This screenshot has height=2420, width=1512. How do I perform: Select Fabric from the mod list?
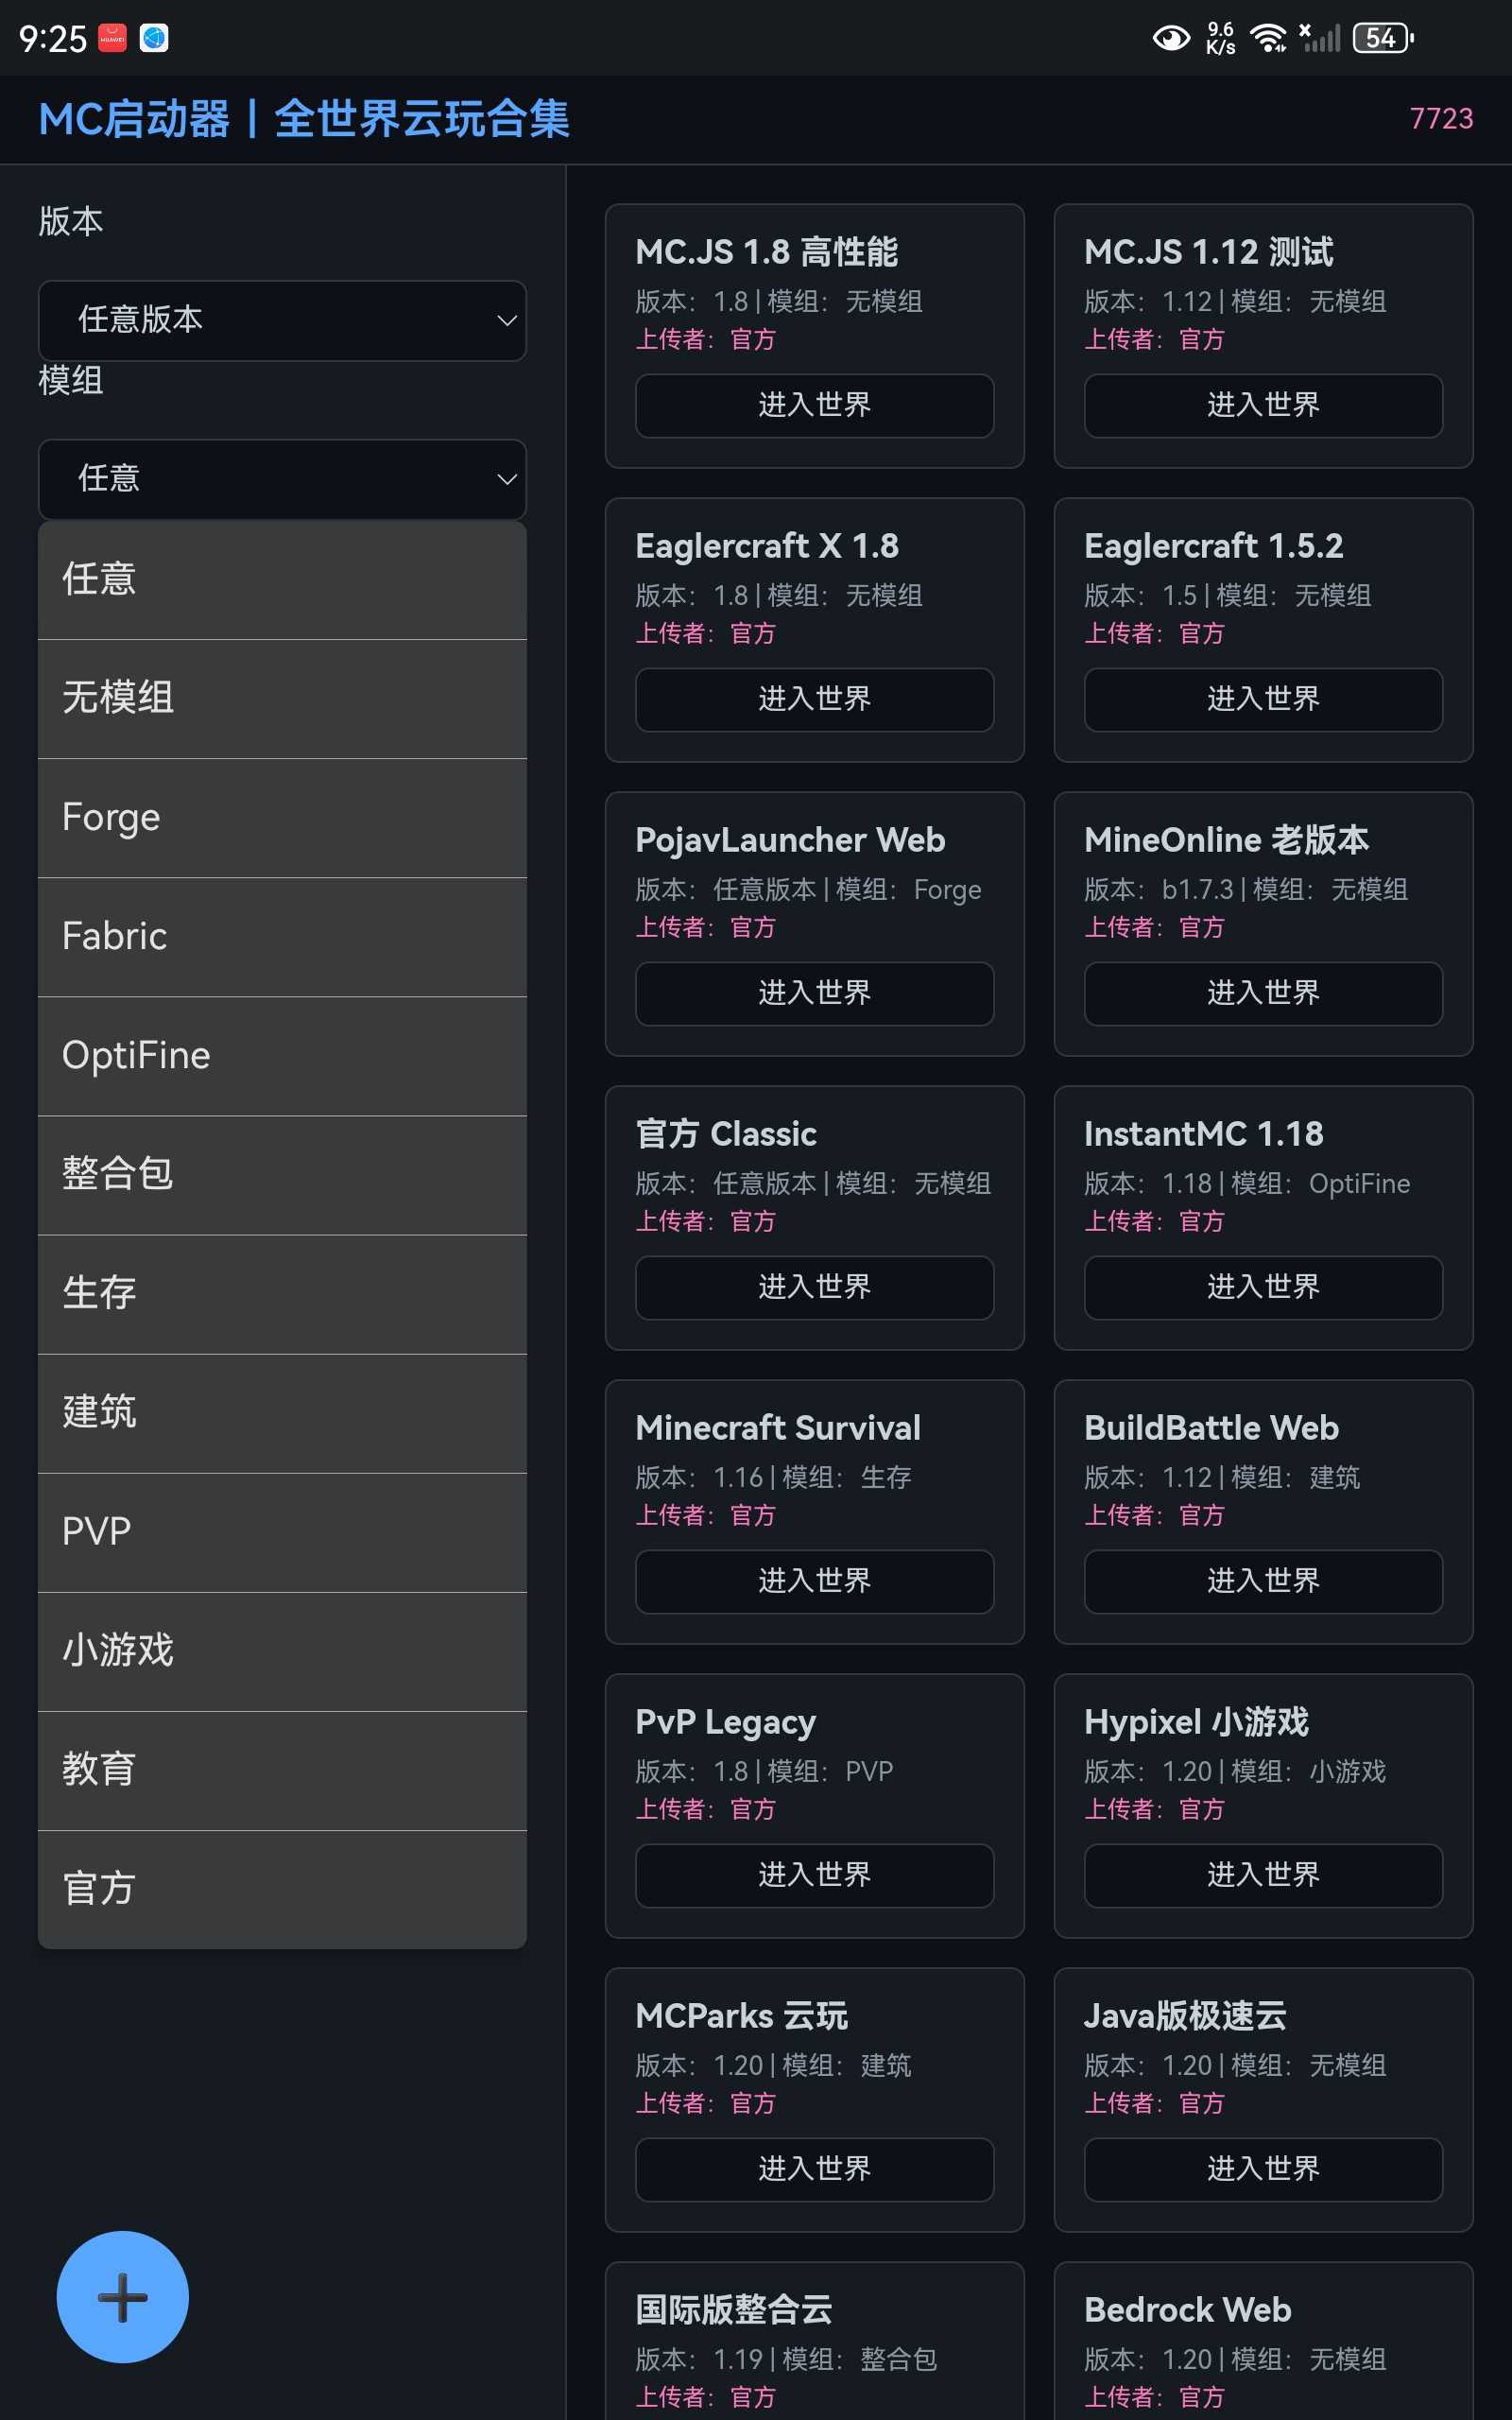pos(282,936)
